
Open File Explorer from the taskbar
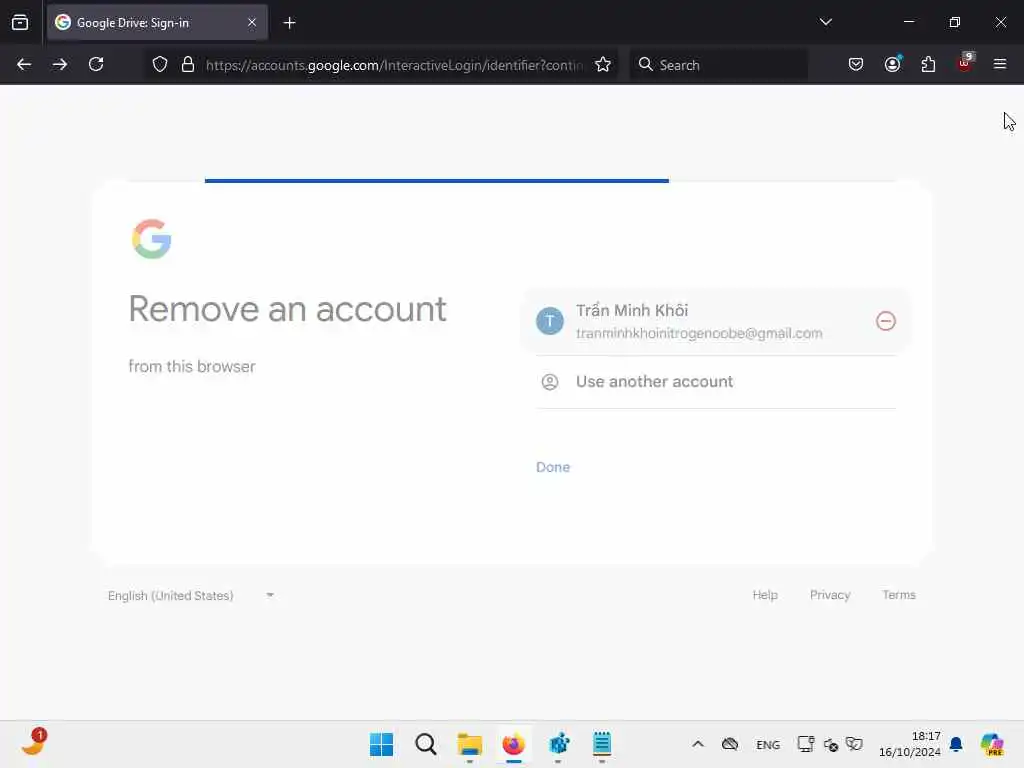pos(470,744)
